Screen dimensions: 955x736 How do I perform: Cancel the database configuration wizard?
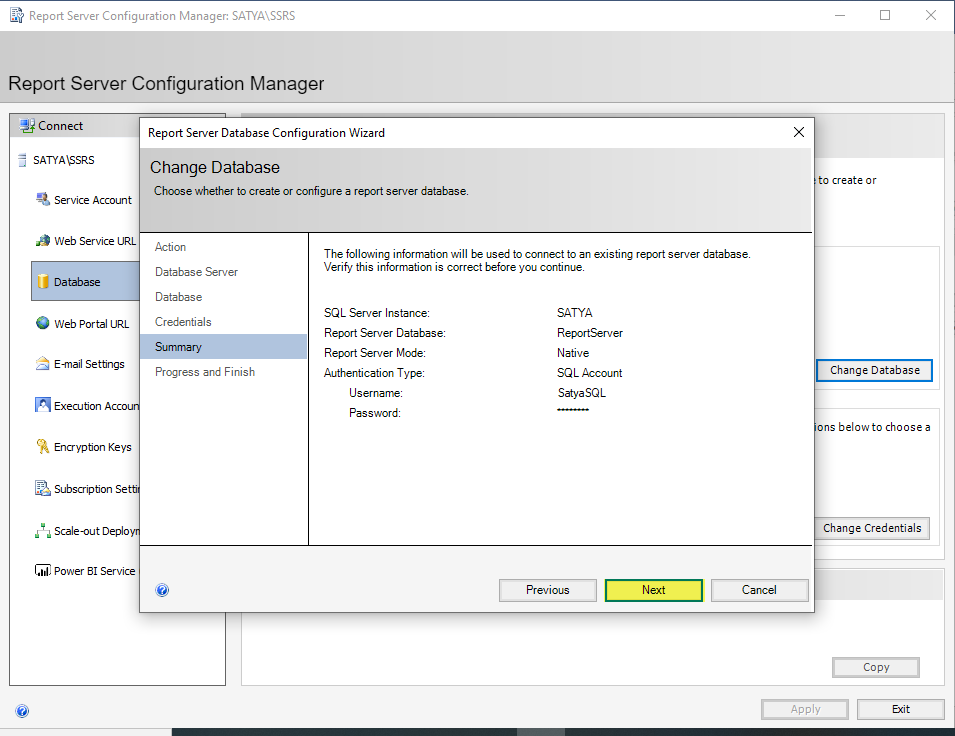click(x=759, y=590)
